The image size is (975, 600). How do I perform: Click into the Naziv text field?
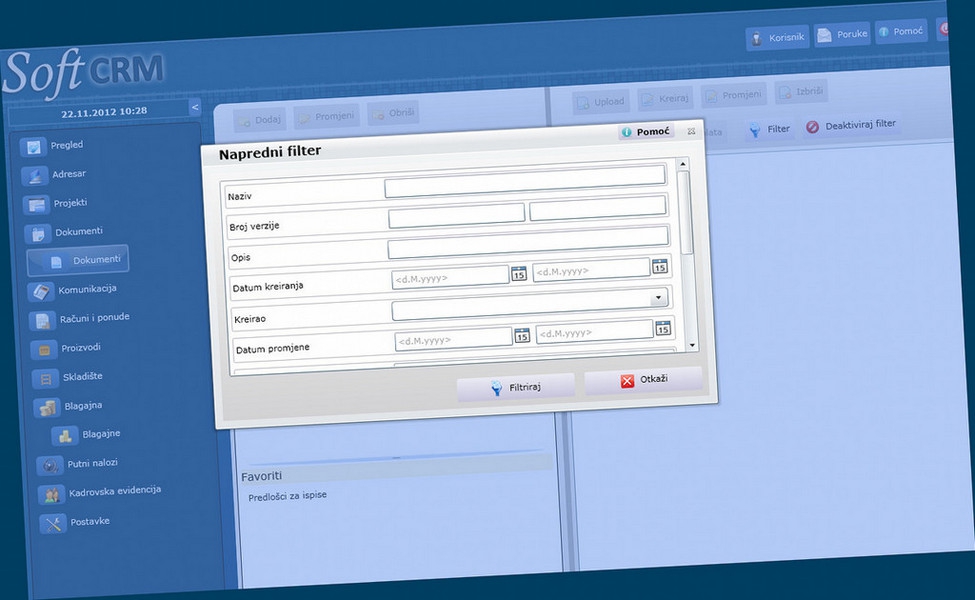click(524, 177)
